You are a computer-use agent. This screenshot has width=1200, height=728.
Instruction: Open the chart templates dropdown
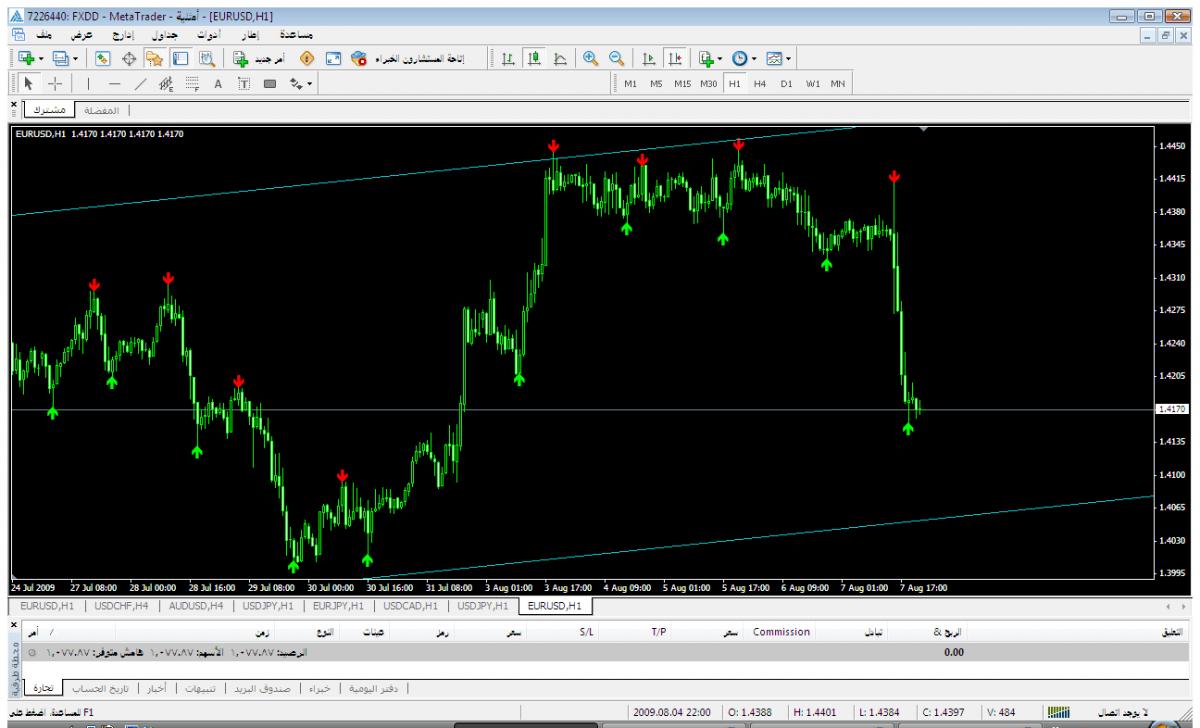point(779,58)
